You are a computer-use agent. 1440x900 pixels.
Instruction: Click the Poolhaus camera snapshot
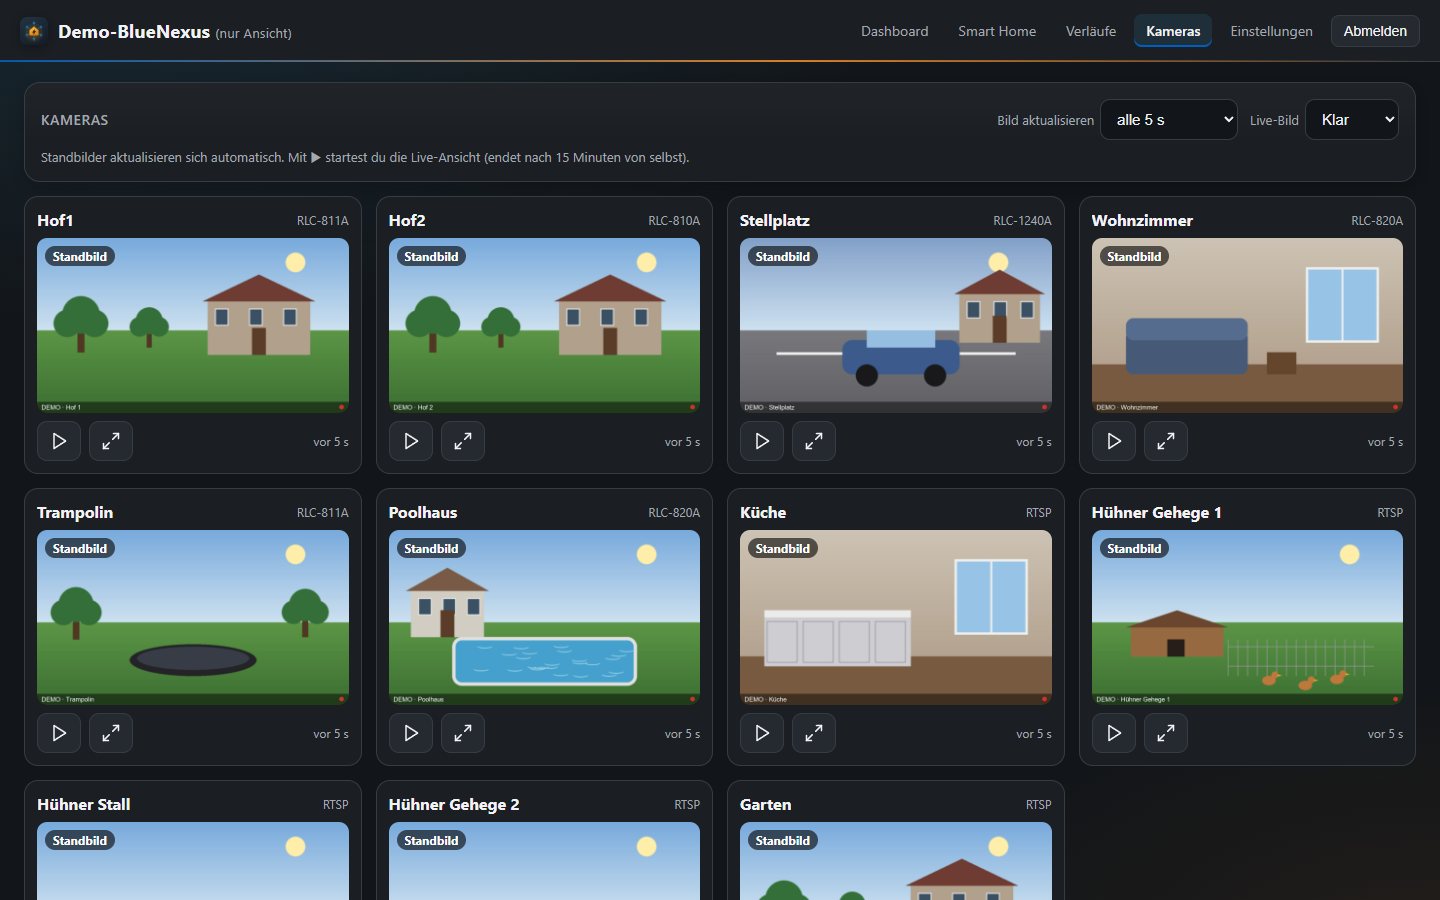pyautogui.click(x=544, y=617)
